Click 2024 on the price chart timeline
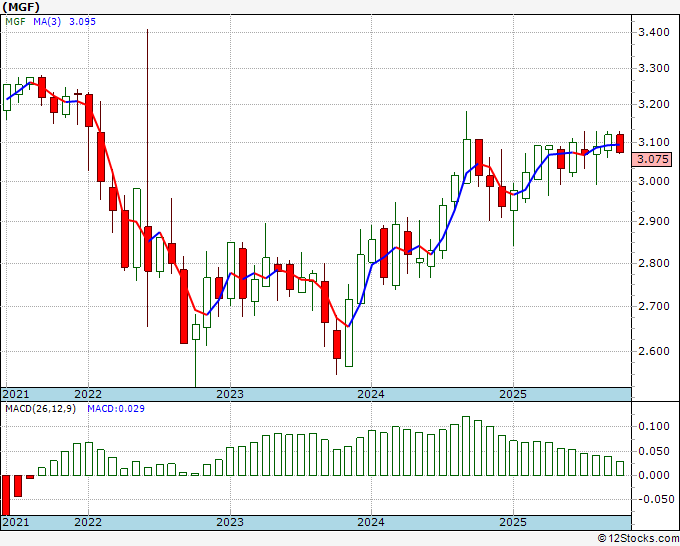The width and height of the screenshot is (680, 546). (371, 394)
